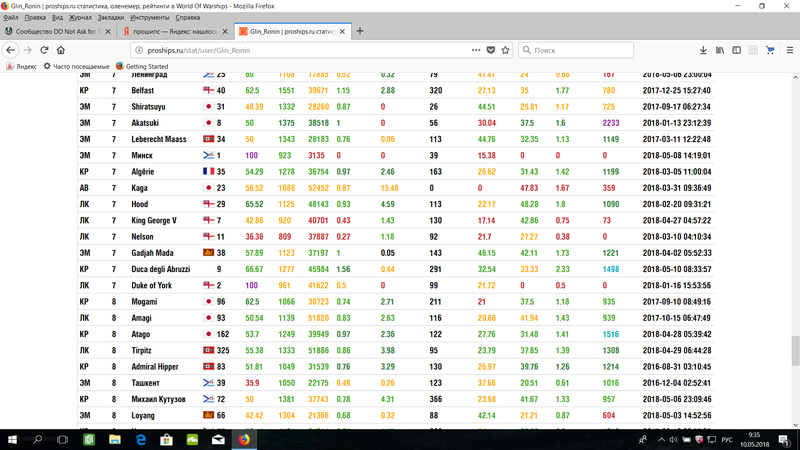Screen dimensions: 800x450
Task: Save page to Pocket icon
Action: [x=492, y=49]
